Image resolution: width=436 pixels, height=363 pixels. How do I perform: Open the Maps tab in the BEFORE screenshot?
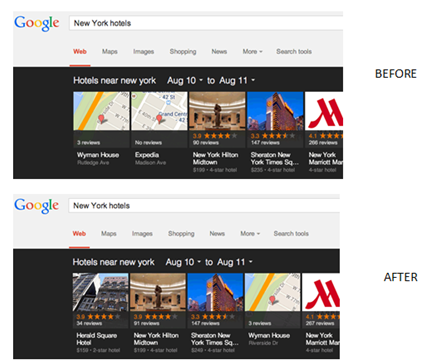(x=110, y=51)
